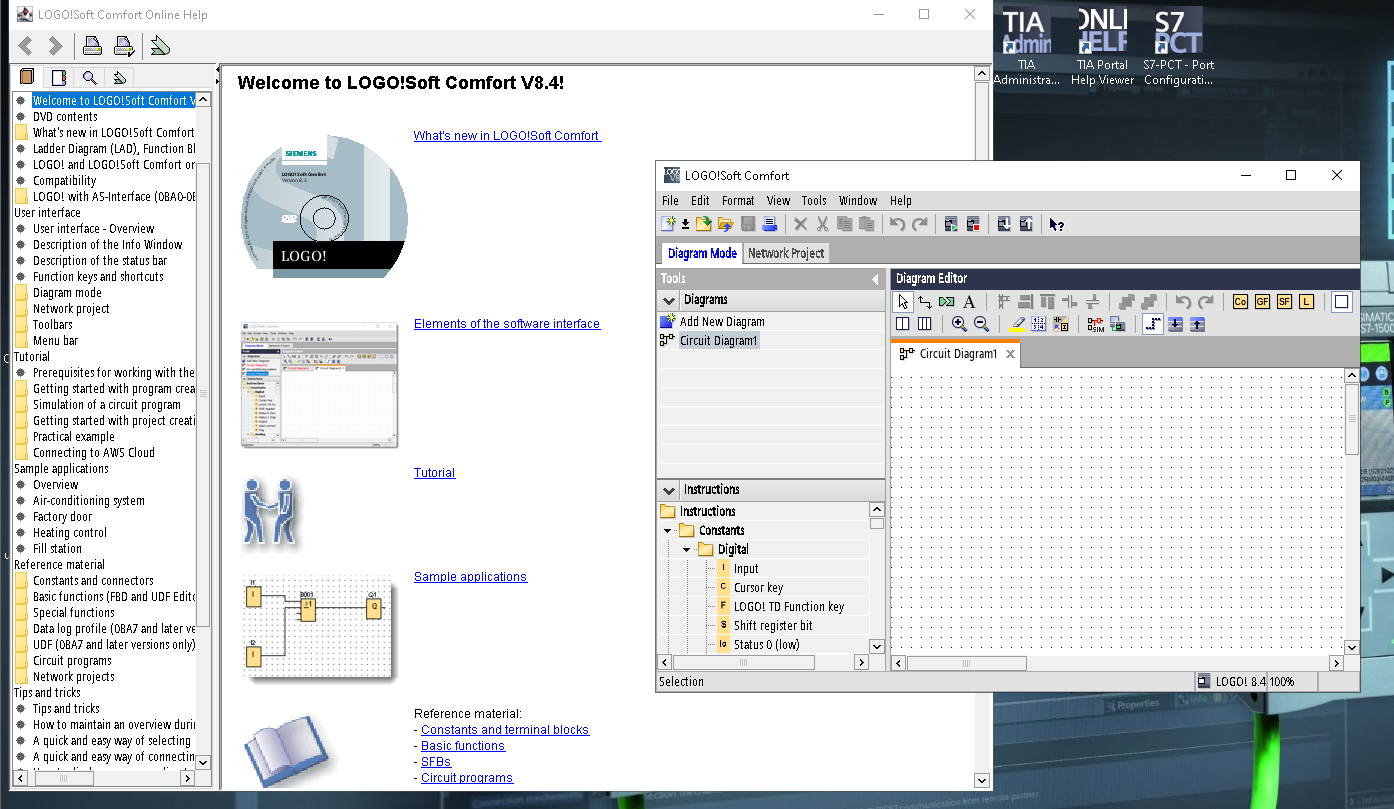The width and height of the screenshot is (1394, 809).
Task: Toggle the Constants 'Co' toolbar button
Action: coord(1240,302)
